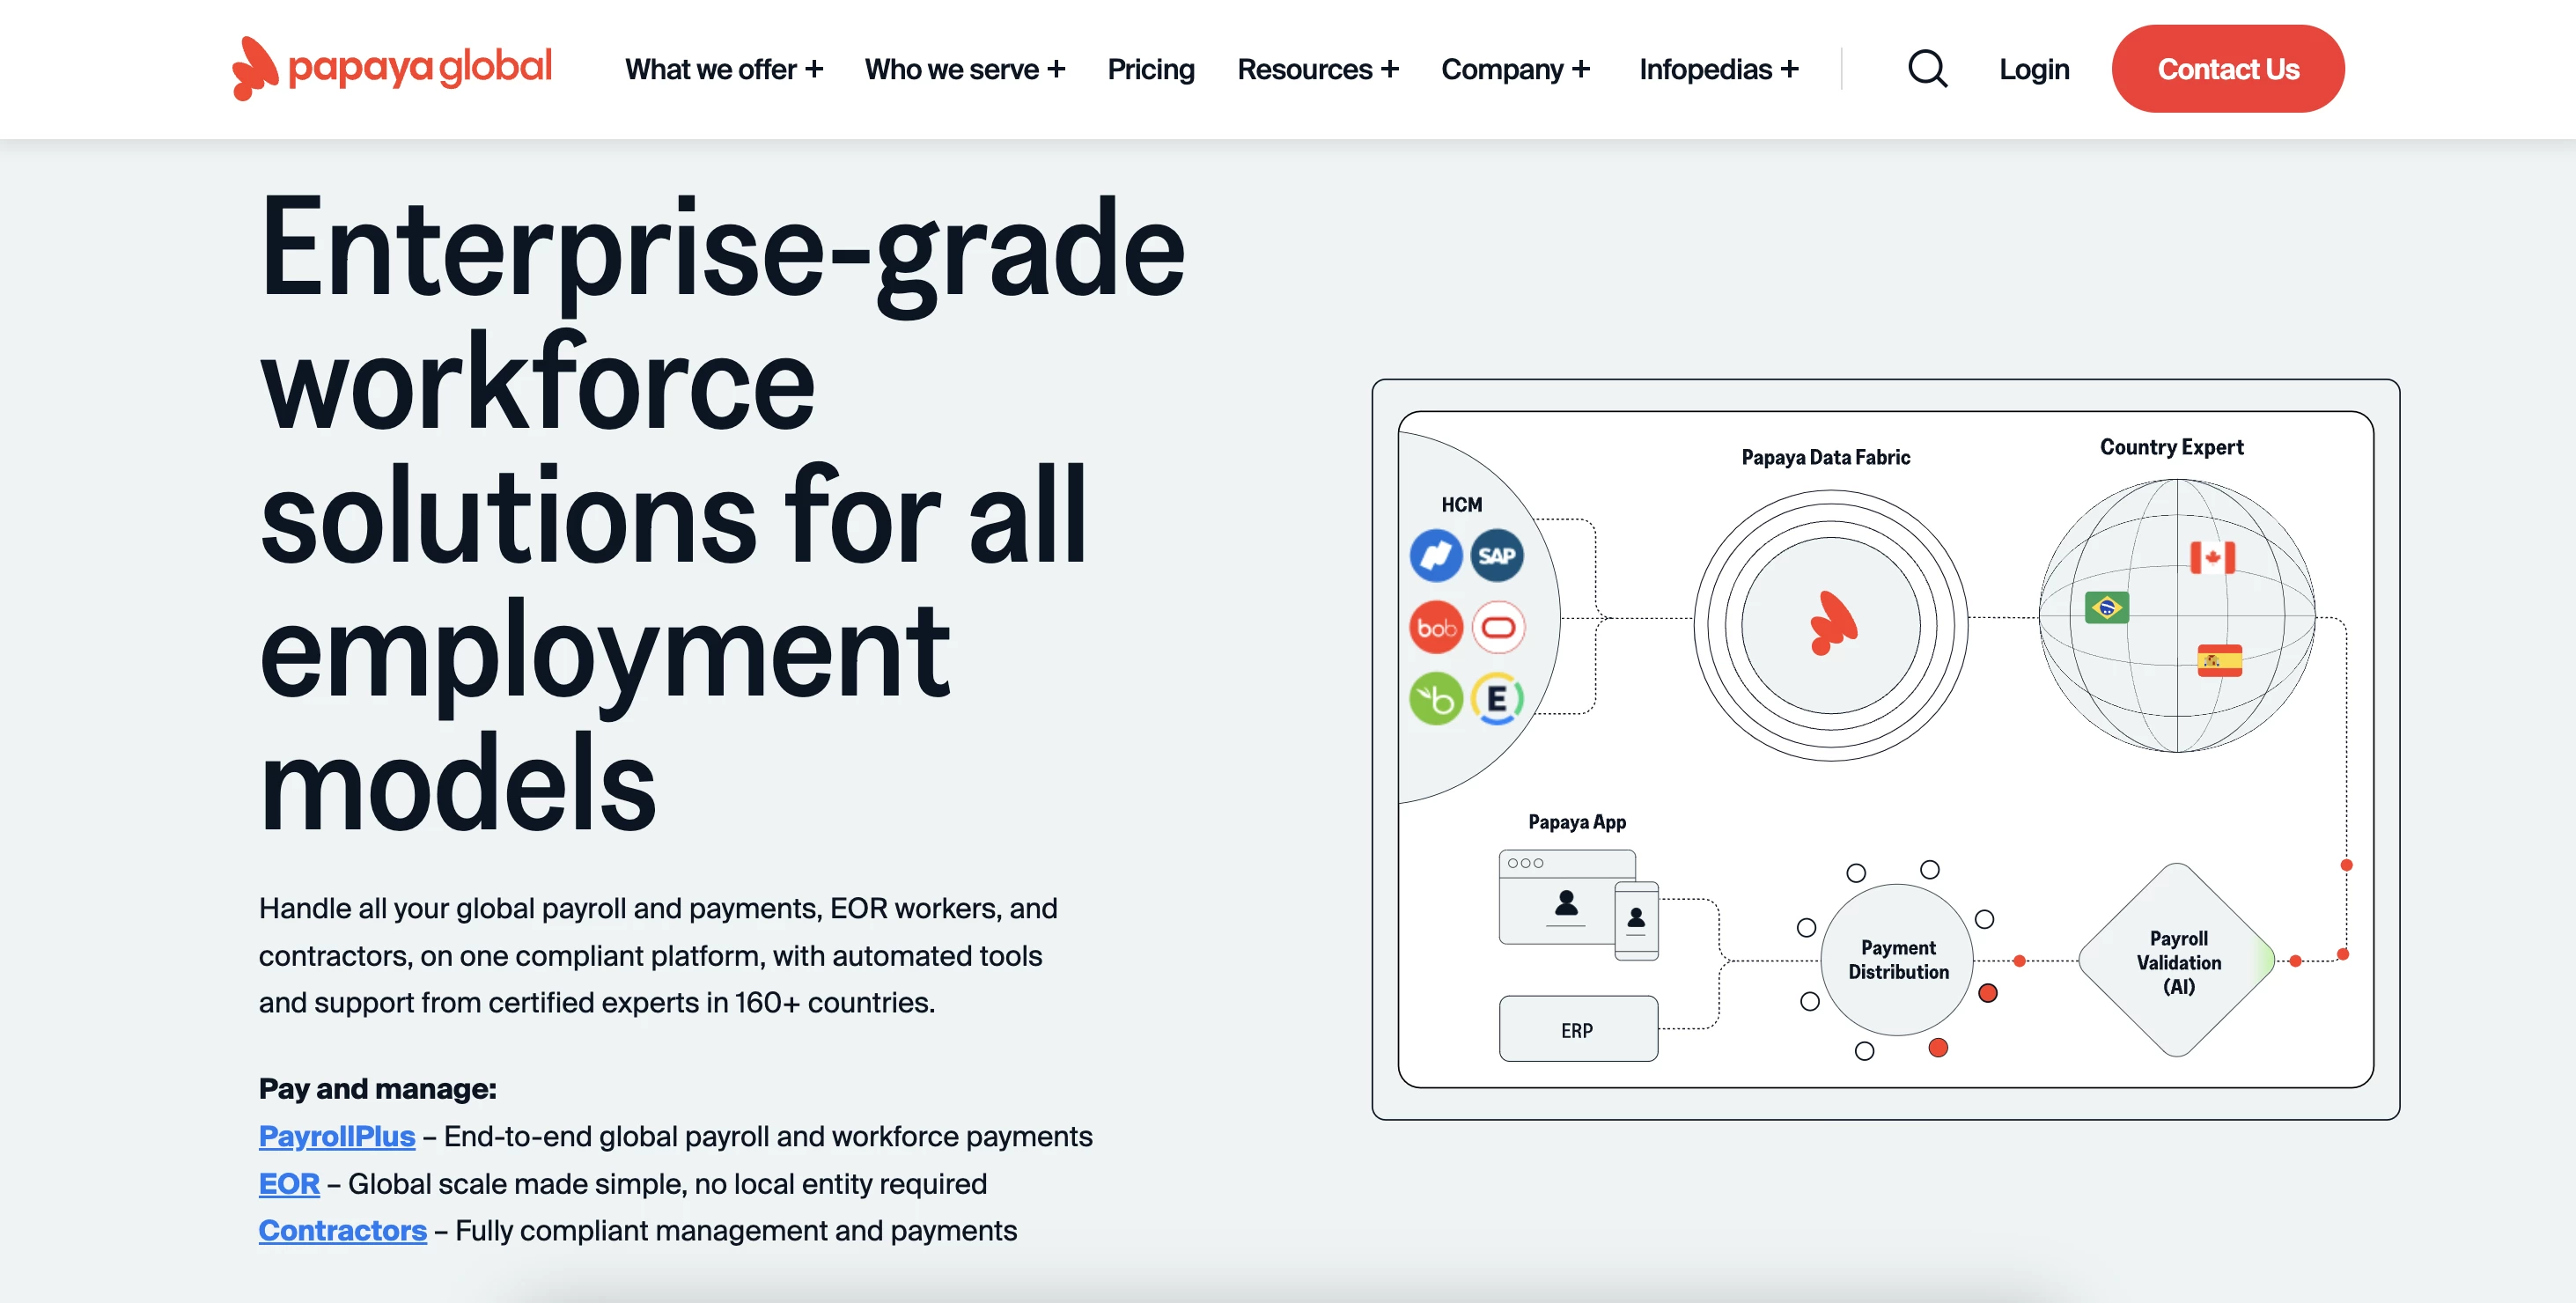Click the green BambooHR icon

coord(1436,698)
